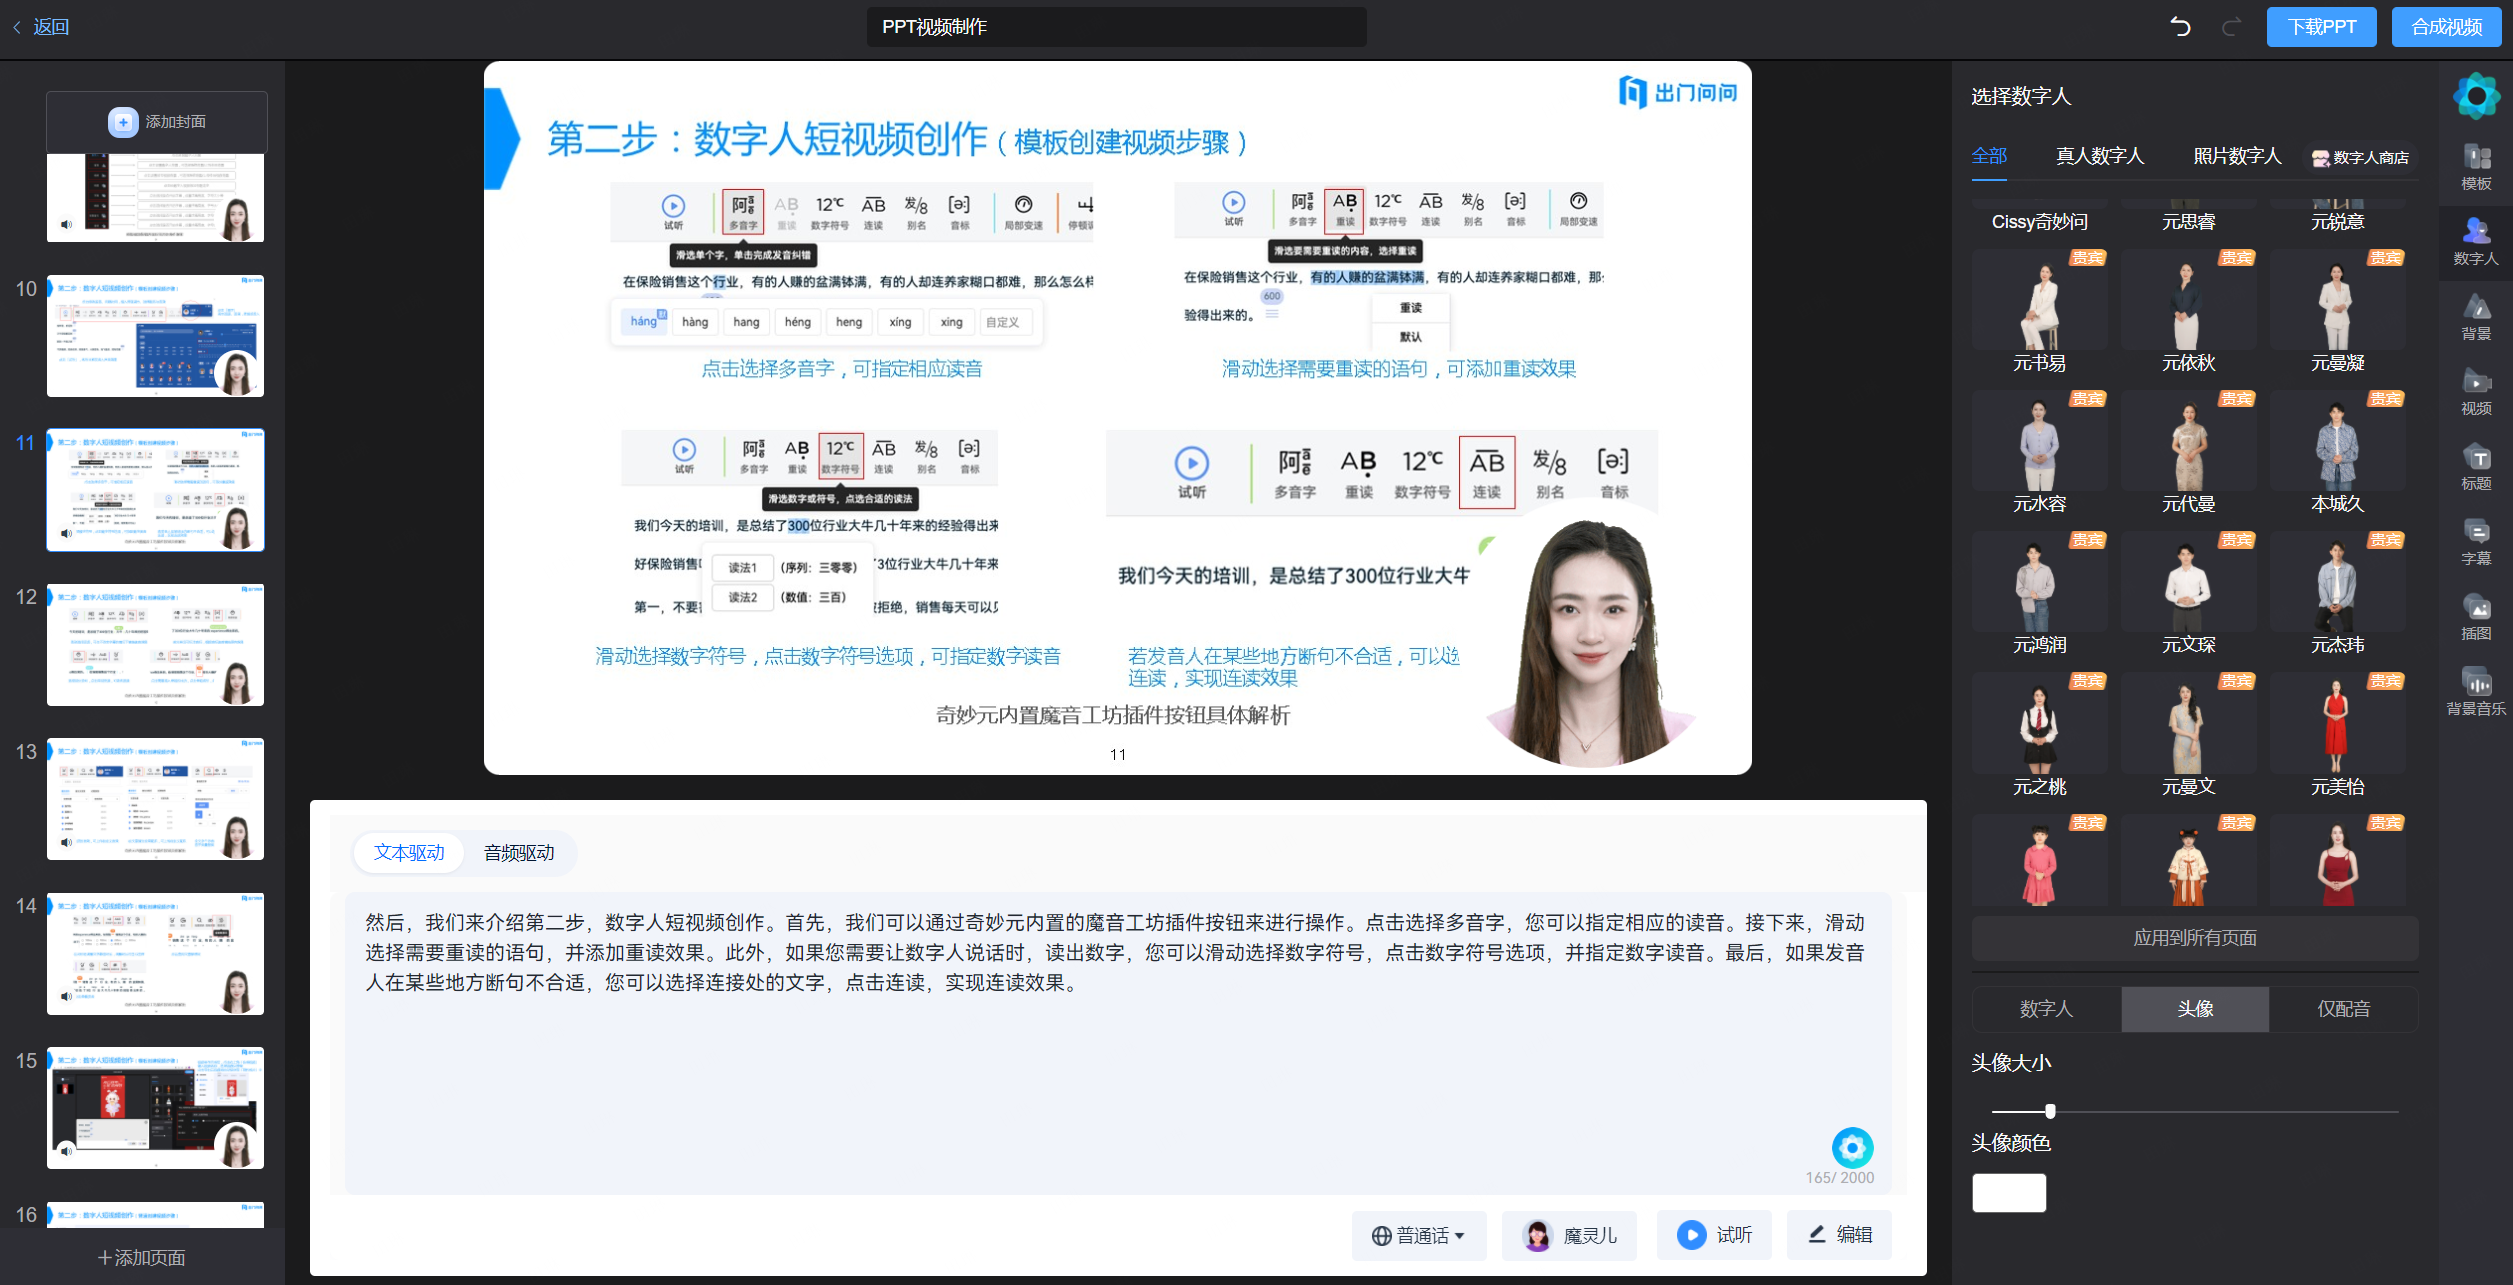Click the AI assistant icon in text box
Viewport: 2513px width, 1285px height.
coord(1852,1147)
